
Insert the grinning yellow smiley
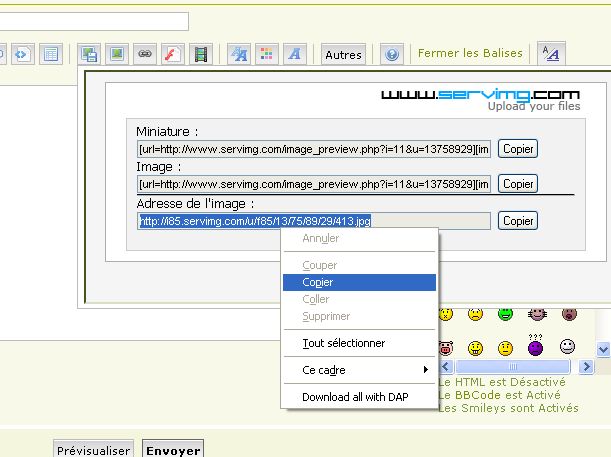pyautogui.click(x=475, y=348)
